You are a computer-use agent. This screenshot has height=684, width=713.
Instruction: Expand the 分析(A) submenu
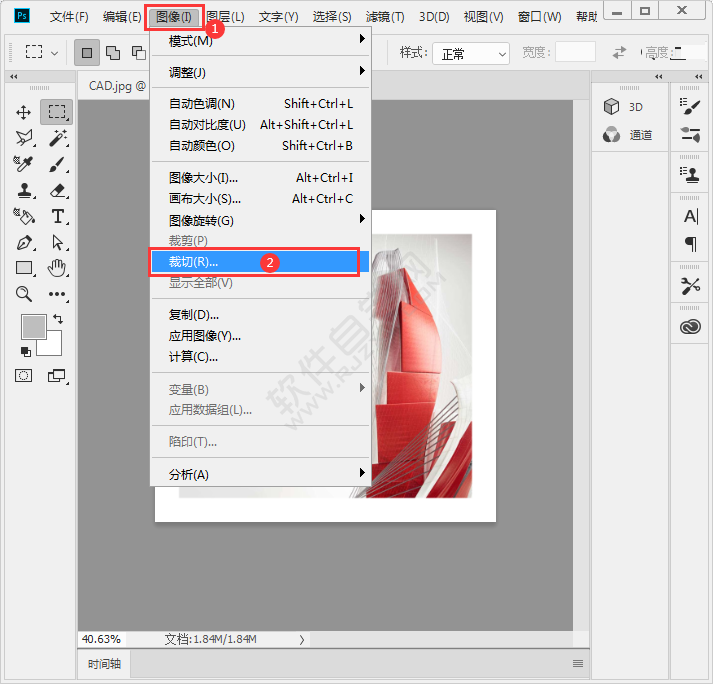coord(261,474)
